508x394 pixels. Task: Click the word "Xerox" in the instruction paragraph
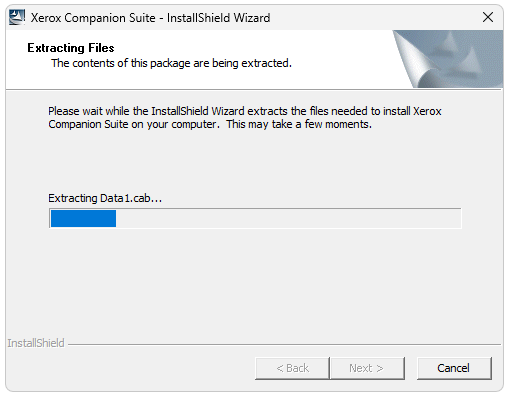pyautogui.click(x=427, y=111)
